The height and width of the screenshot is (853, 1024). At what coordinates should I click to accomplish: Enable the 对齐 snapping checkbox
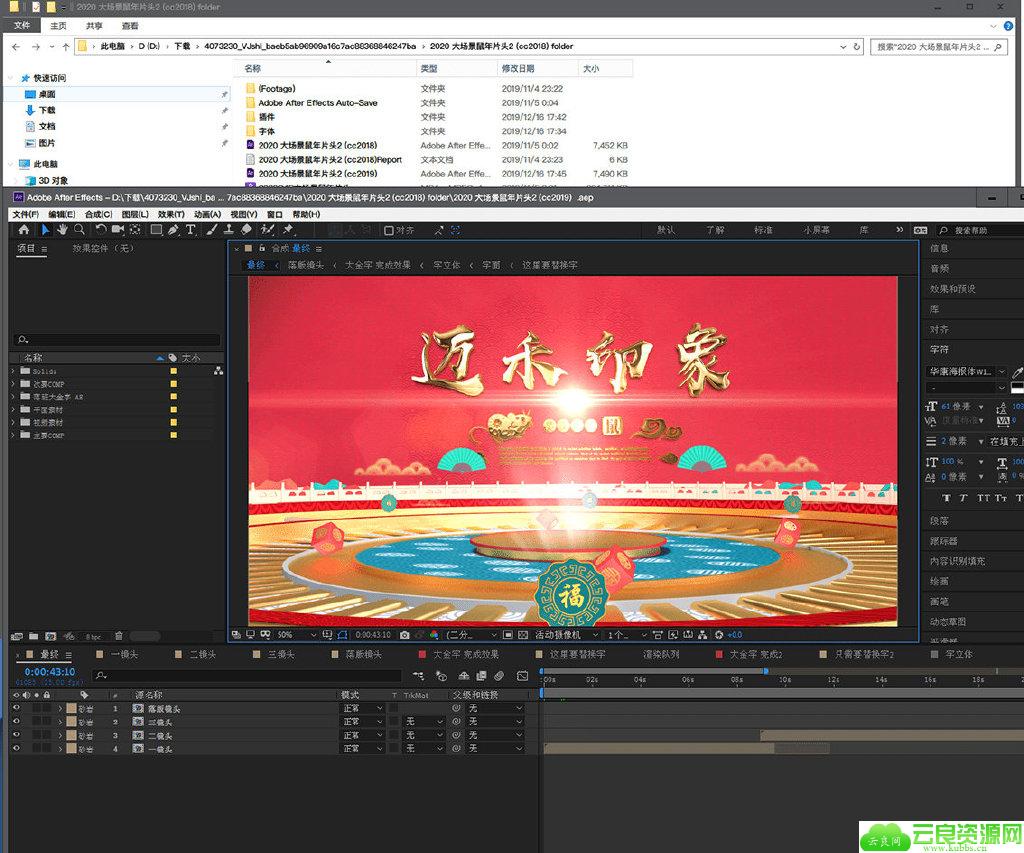pyautogui.click(x=389, y=231)
